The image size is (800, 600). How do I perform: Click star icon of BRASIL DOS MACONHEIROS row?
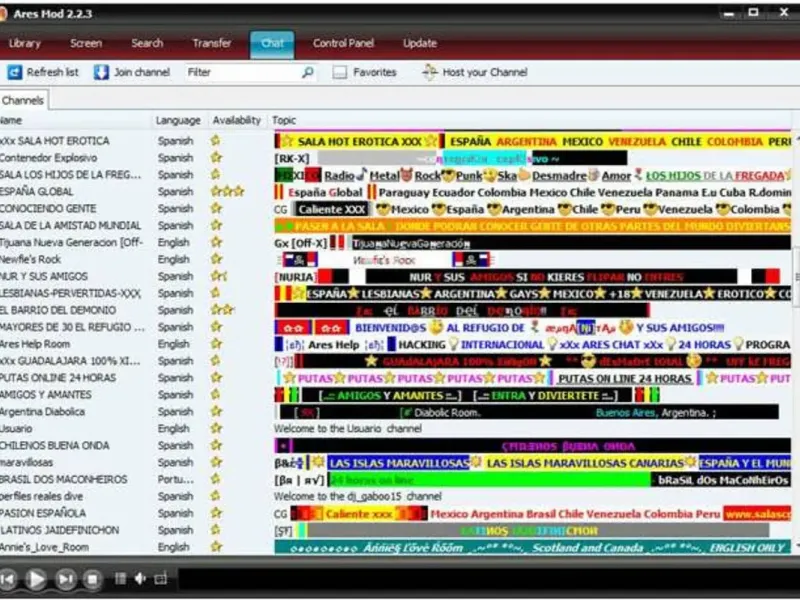(x=215, y=479)
